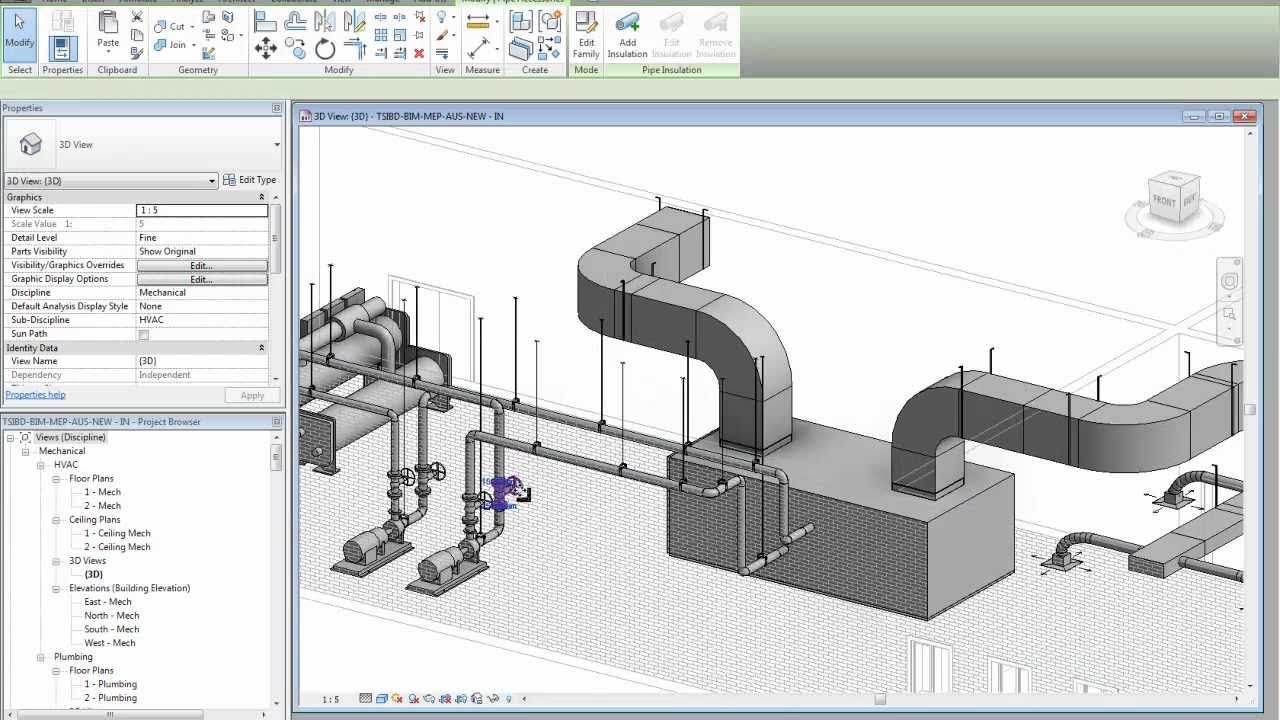Collapse the Identity Data properties section
The image size is (1280, 720).
coord(262,348)
